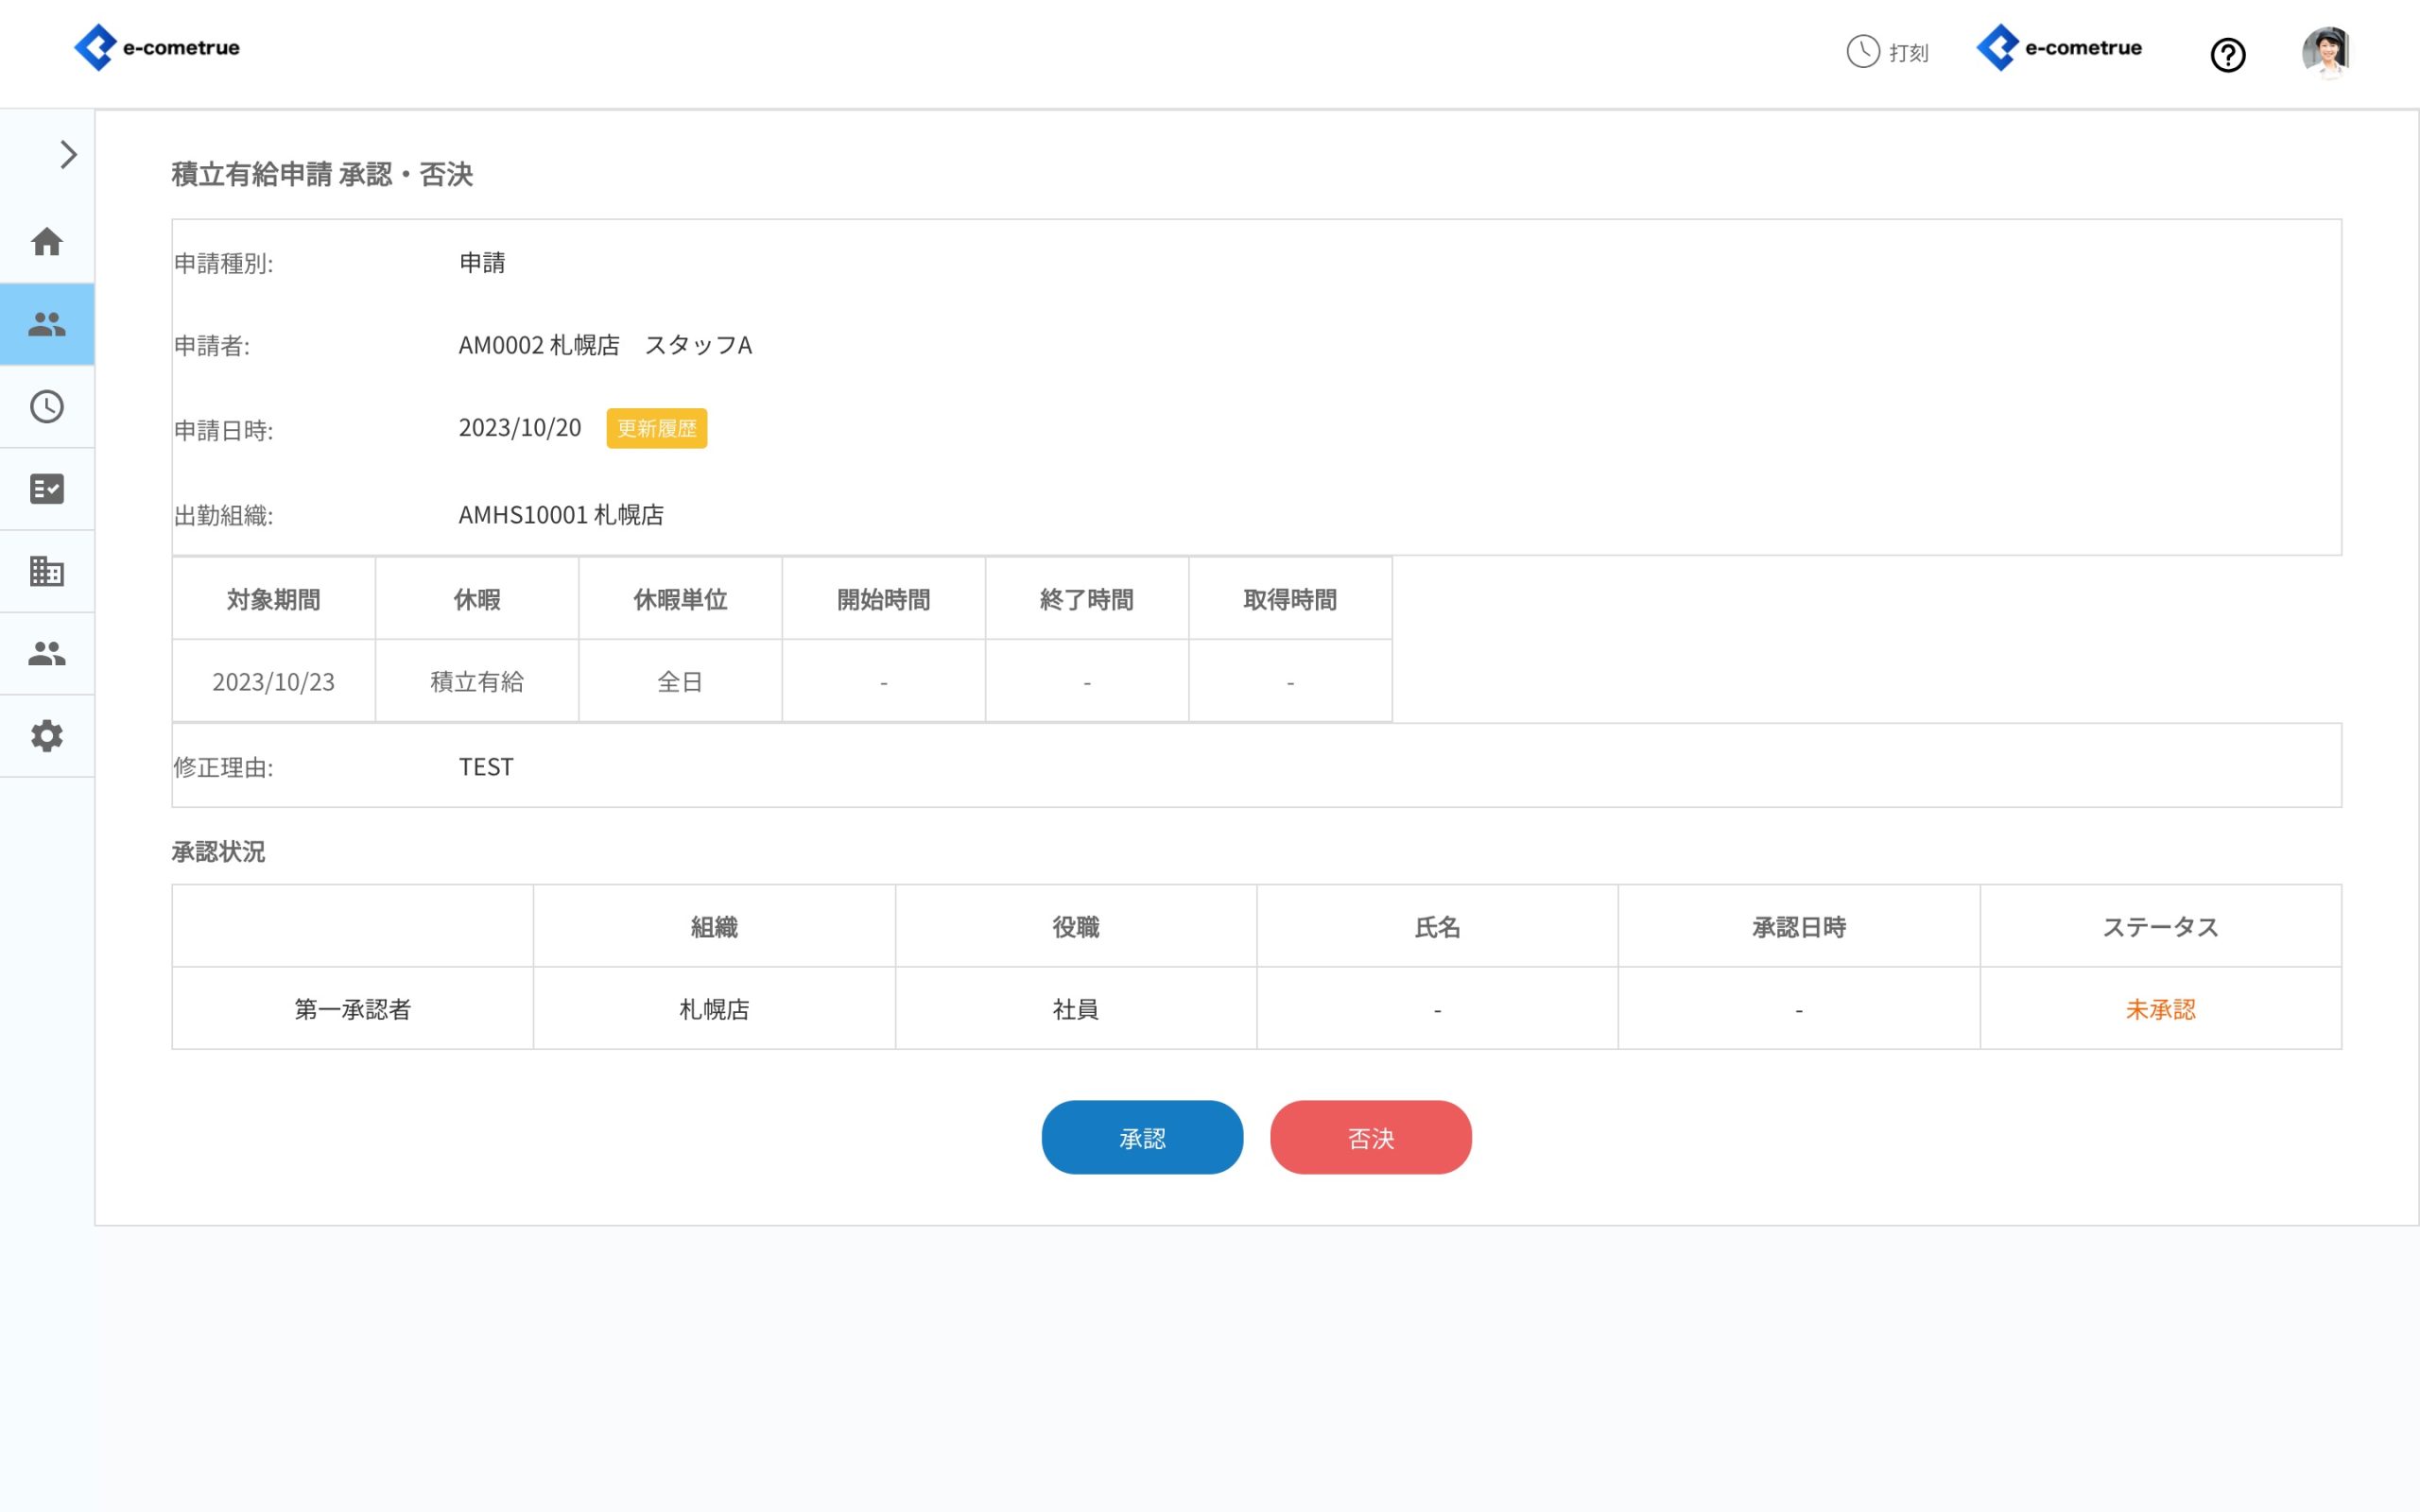Expand the sidebar with chevron arrow
This screenshot has height=1512, width=2420.
[x=68, y=155]
